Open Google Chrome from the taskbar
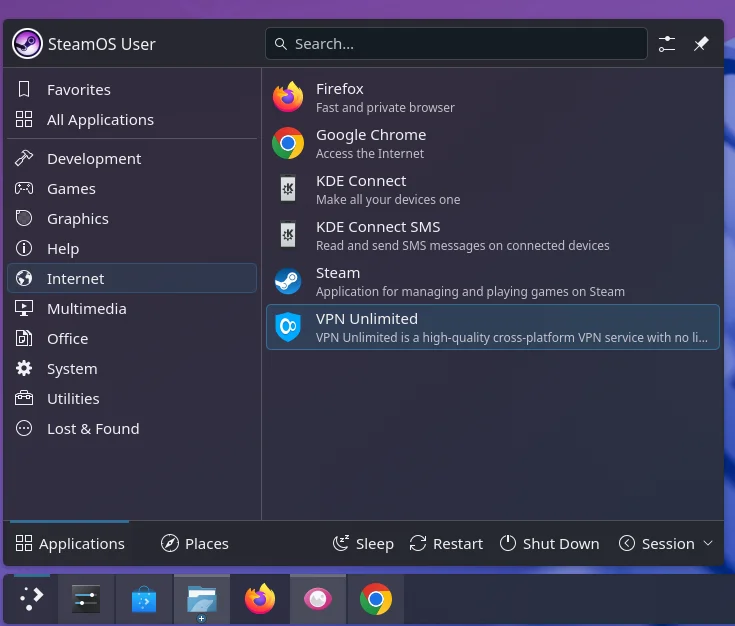This screenshot has width=735, height=626. click(376, 598)
